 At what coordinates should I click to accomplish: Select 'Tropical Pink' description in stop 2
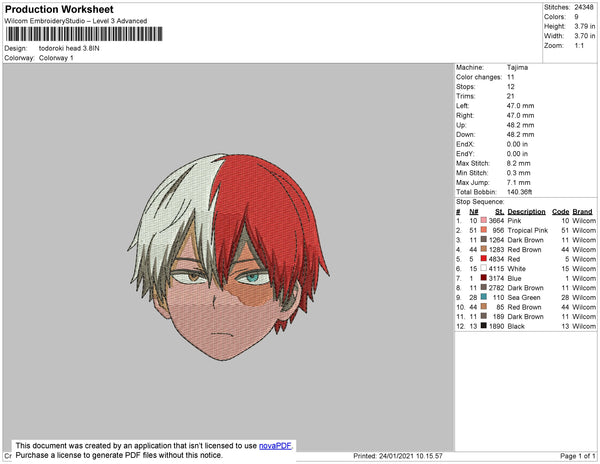[528, 230]
